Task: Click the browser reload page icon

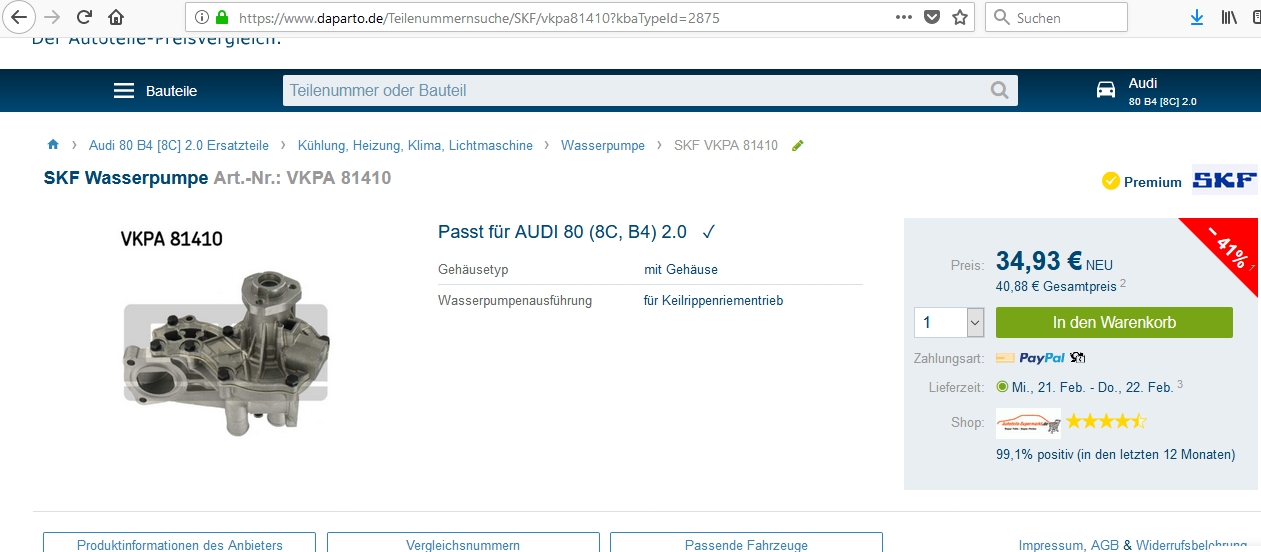Action: (85, 17)
